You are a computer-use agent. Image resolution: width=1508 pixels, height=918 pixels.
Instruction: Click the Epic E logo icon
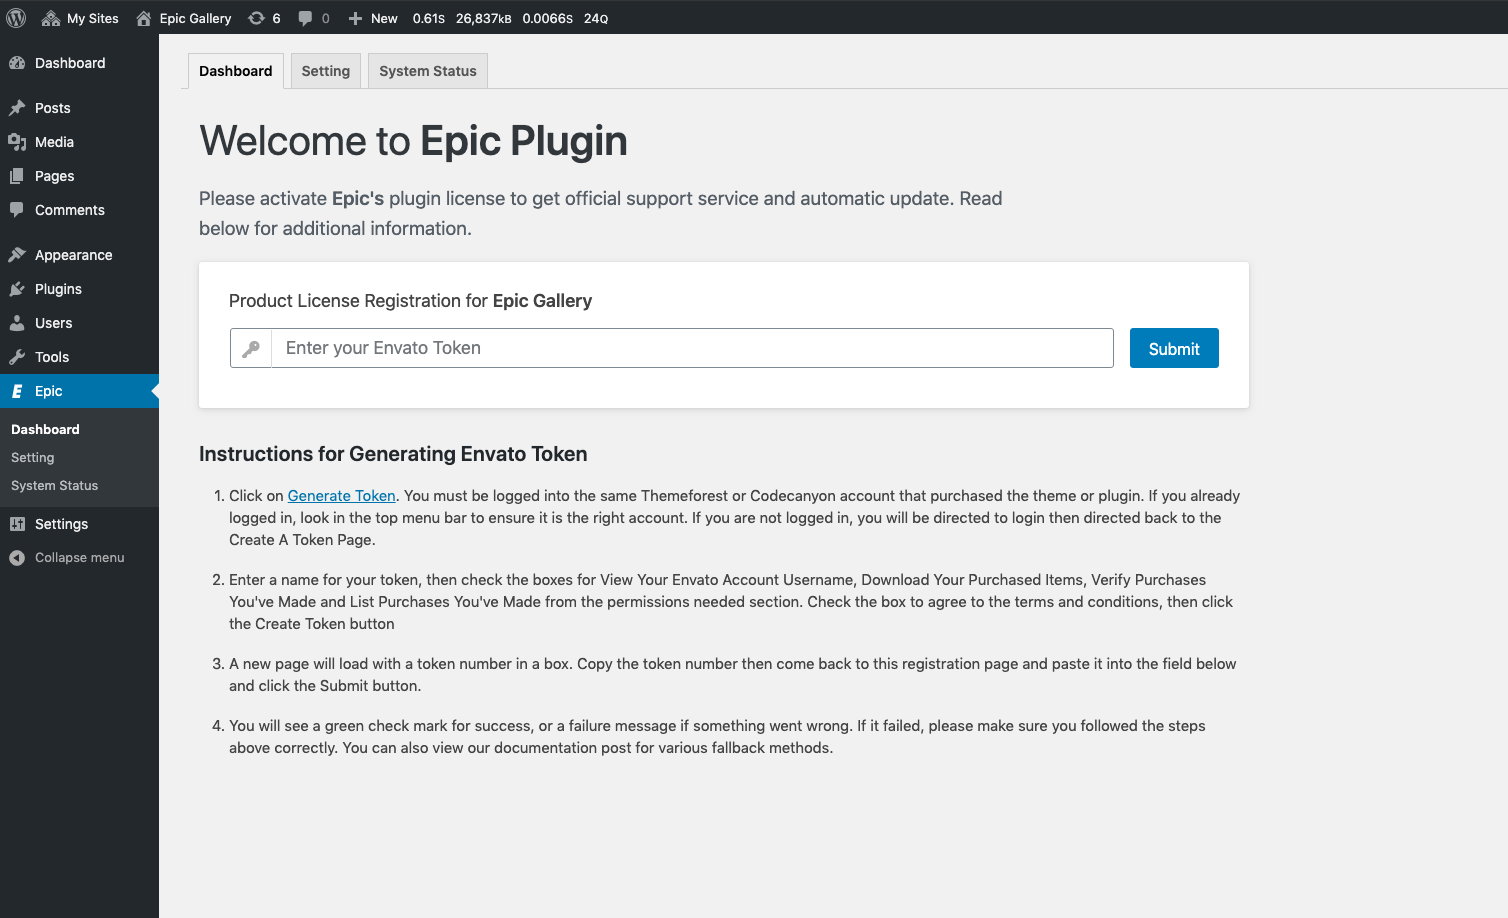point(17,391)
